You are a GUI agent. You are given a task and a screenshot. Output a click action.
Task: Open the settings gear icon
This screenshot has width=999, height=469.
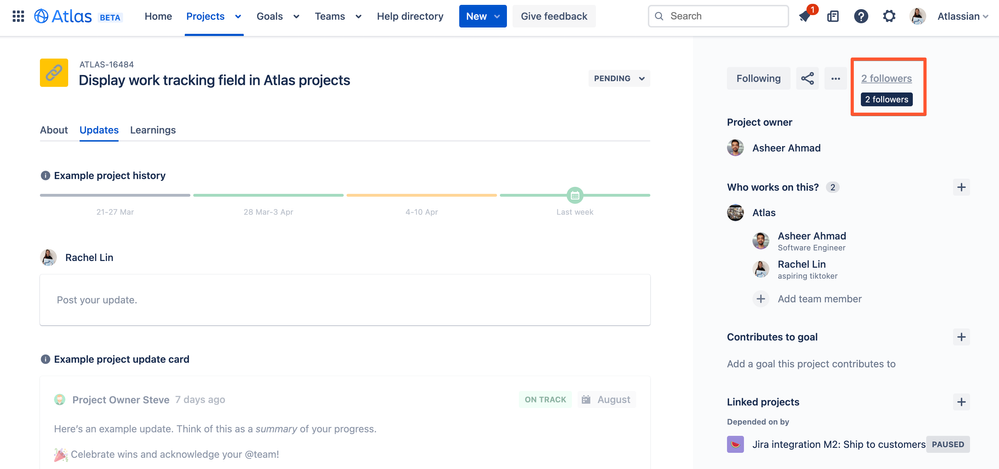pyautogui.click(x=889, y=17)
